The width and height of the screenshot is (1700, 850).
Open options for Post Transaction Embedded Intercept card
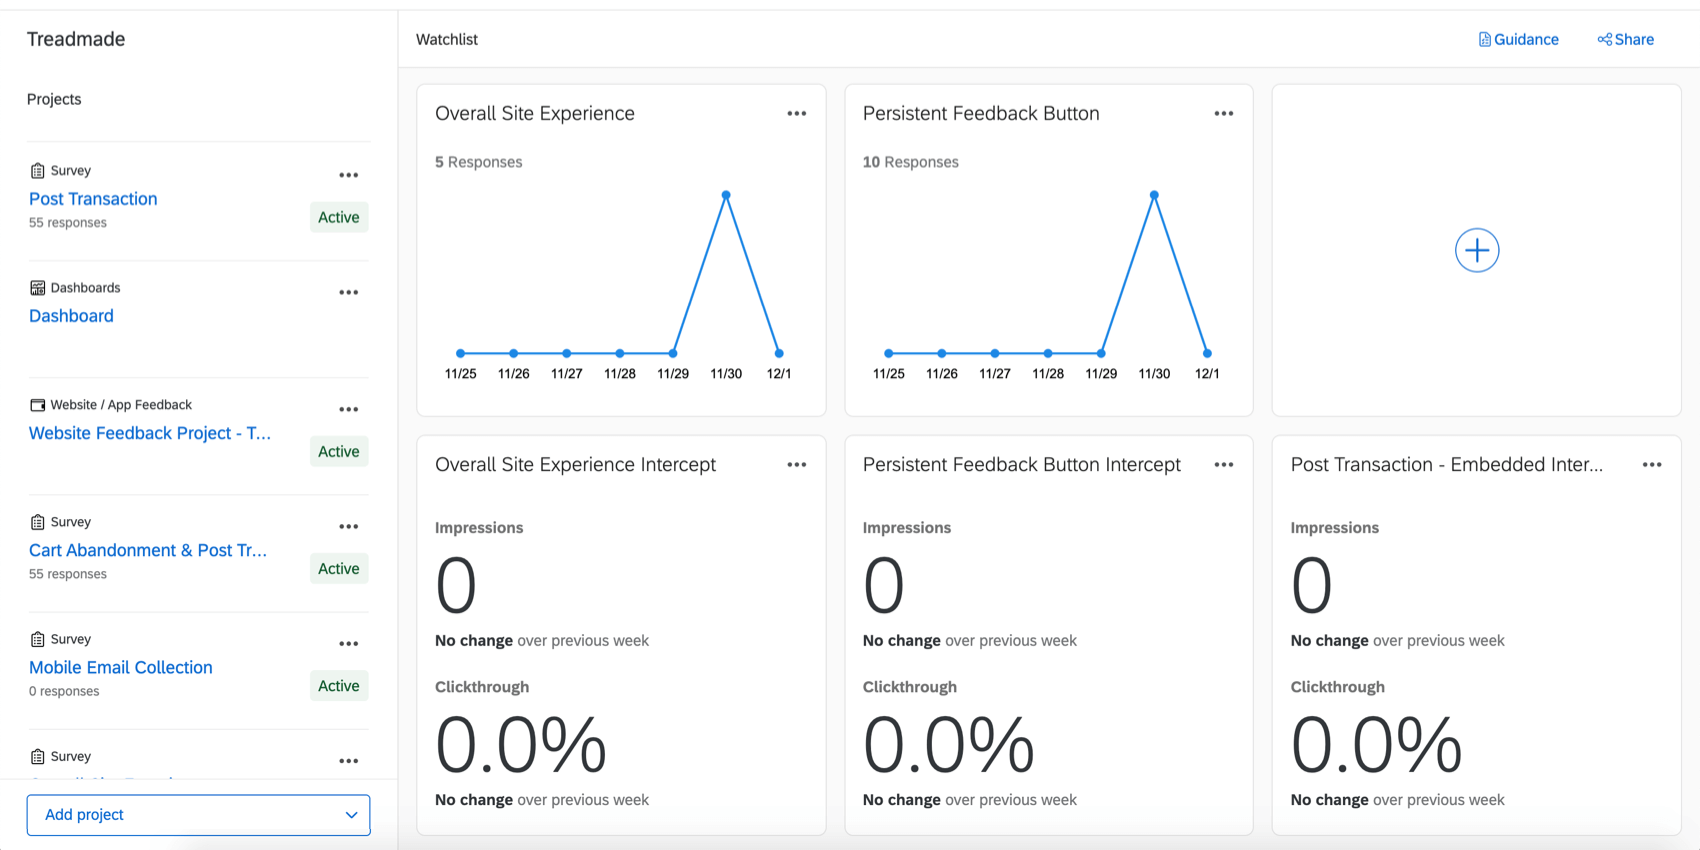pos(1651,465)
